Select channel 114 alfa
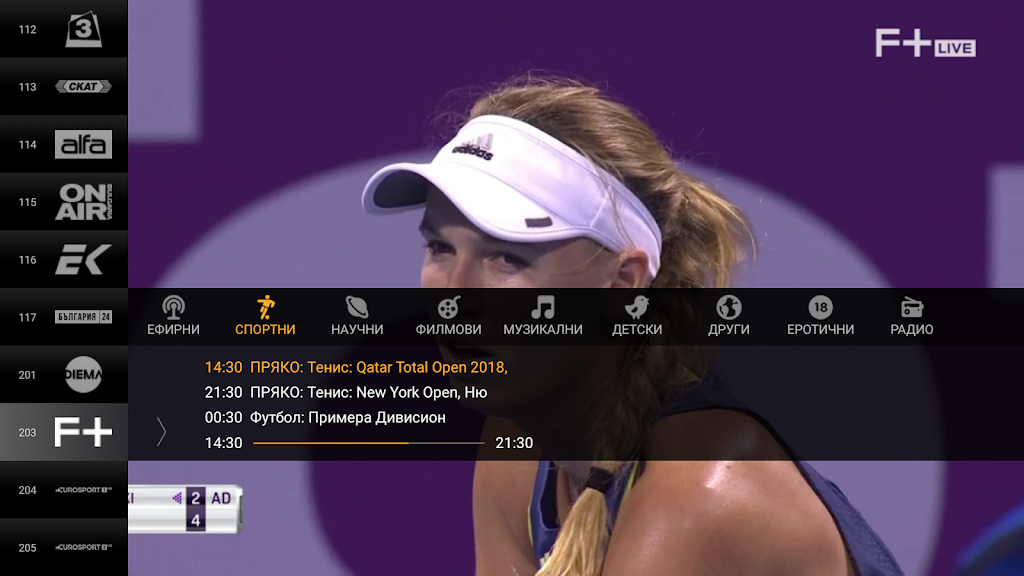 coord(64,144)
